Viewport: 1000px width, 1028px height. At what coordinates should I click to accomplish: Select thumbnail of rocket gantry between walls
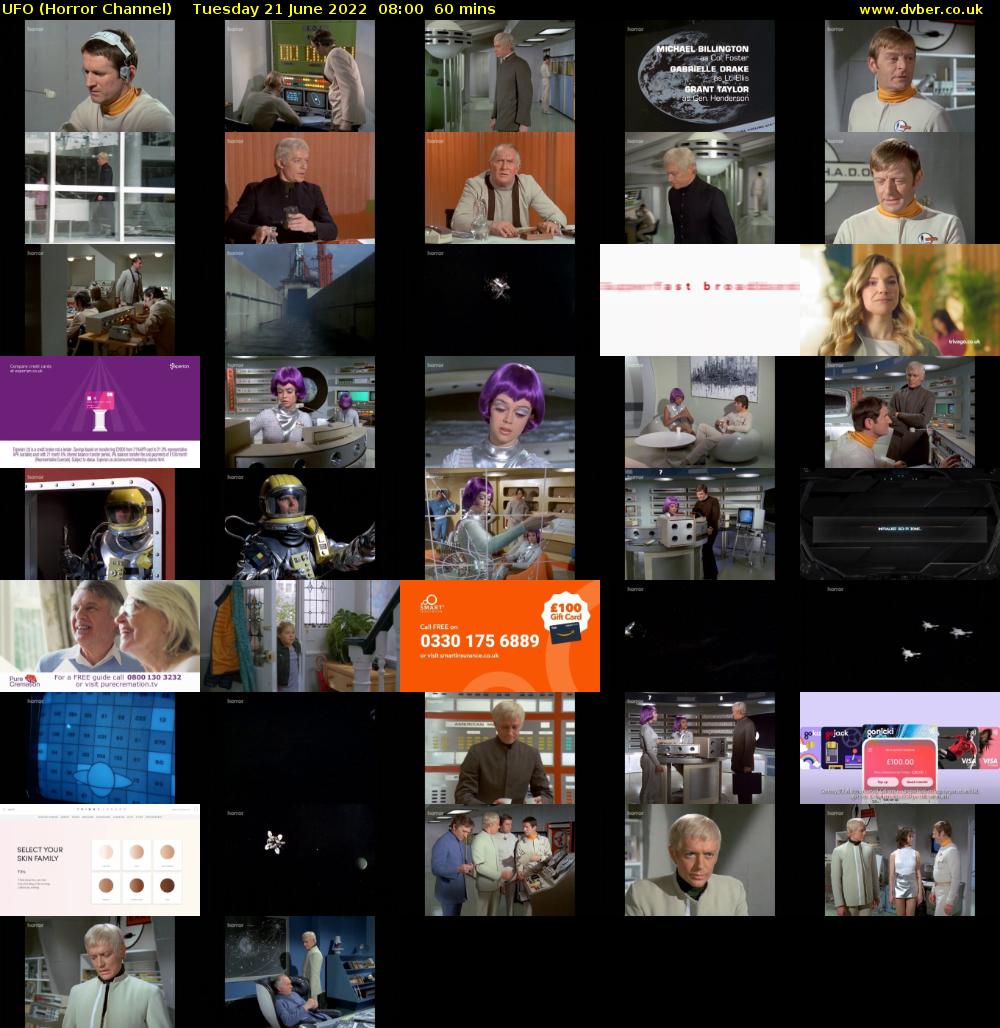click(x=300, y=300)
